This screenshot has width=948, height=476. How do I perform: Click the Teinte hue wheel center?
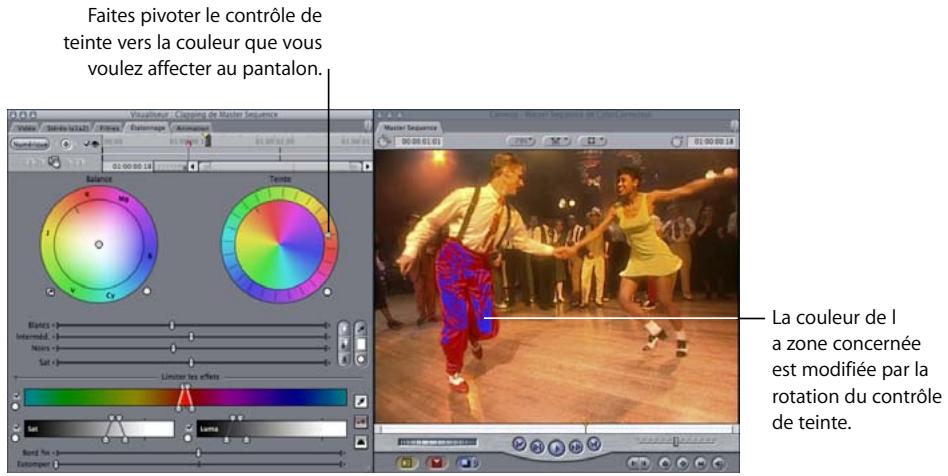[x=280, y=244]
